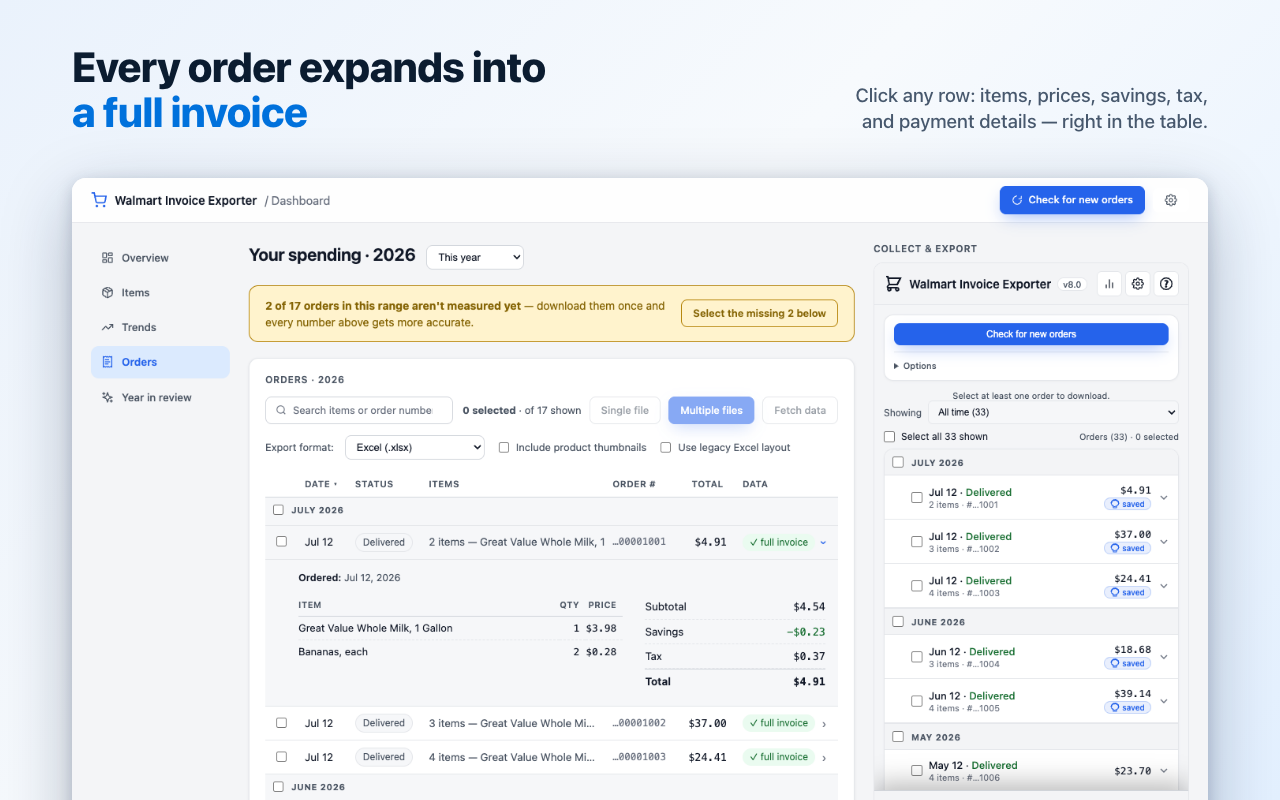Check the Jul 12 $4.91 order in panel
Viewport: 1280px width, 800px height.
pyautogui.click(x=917, y=498)
